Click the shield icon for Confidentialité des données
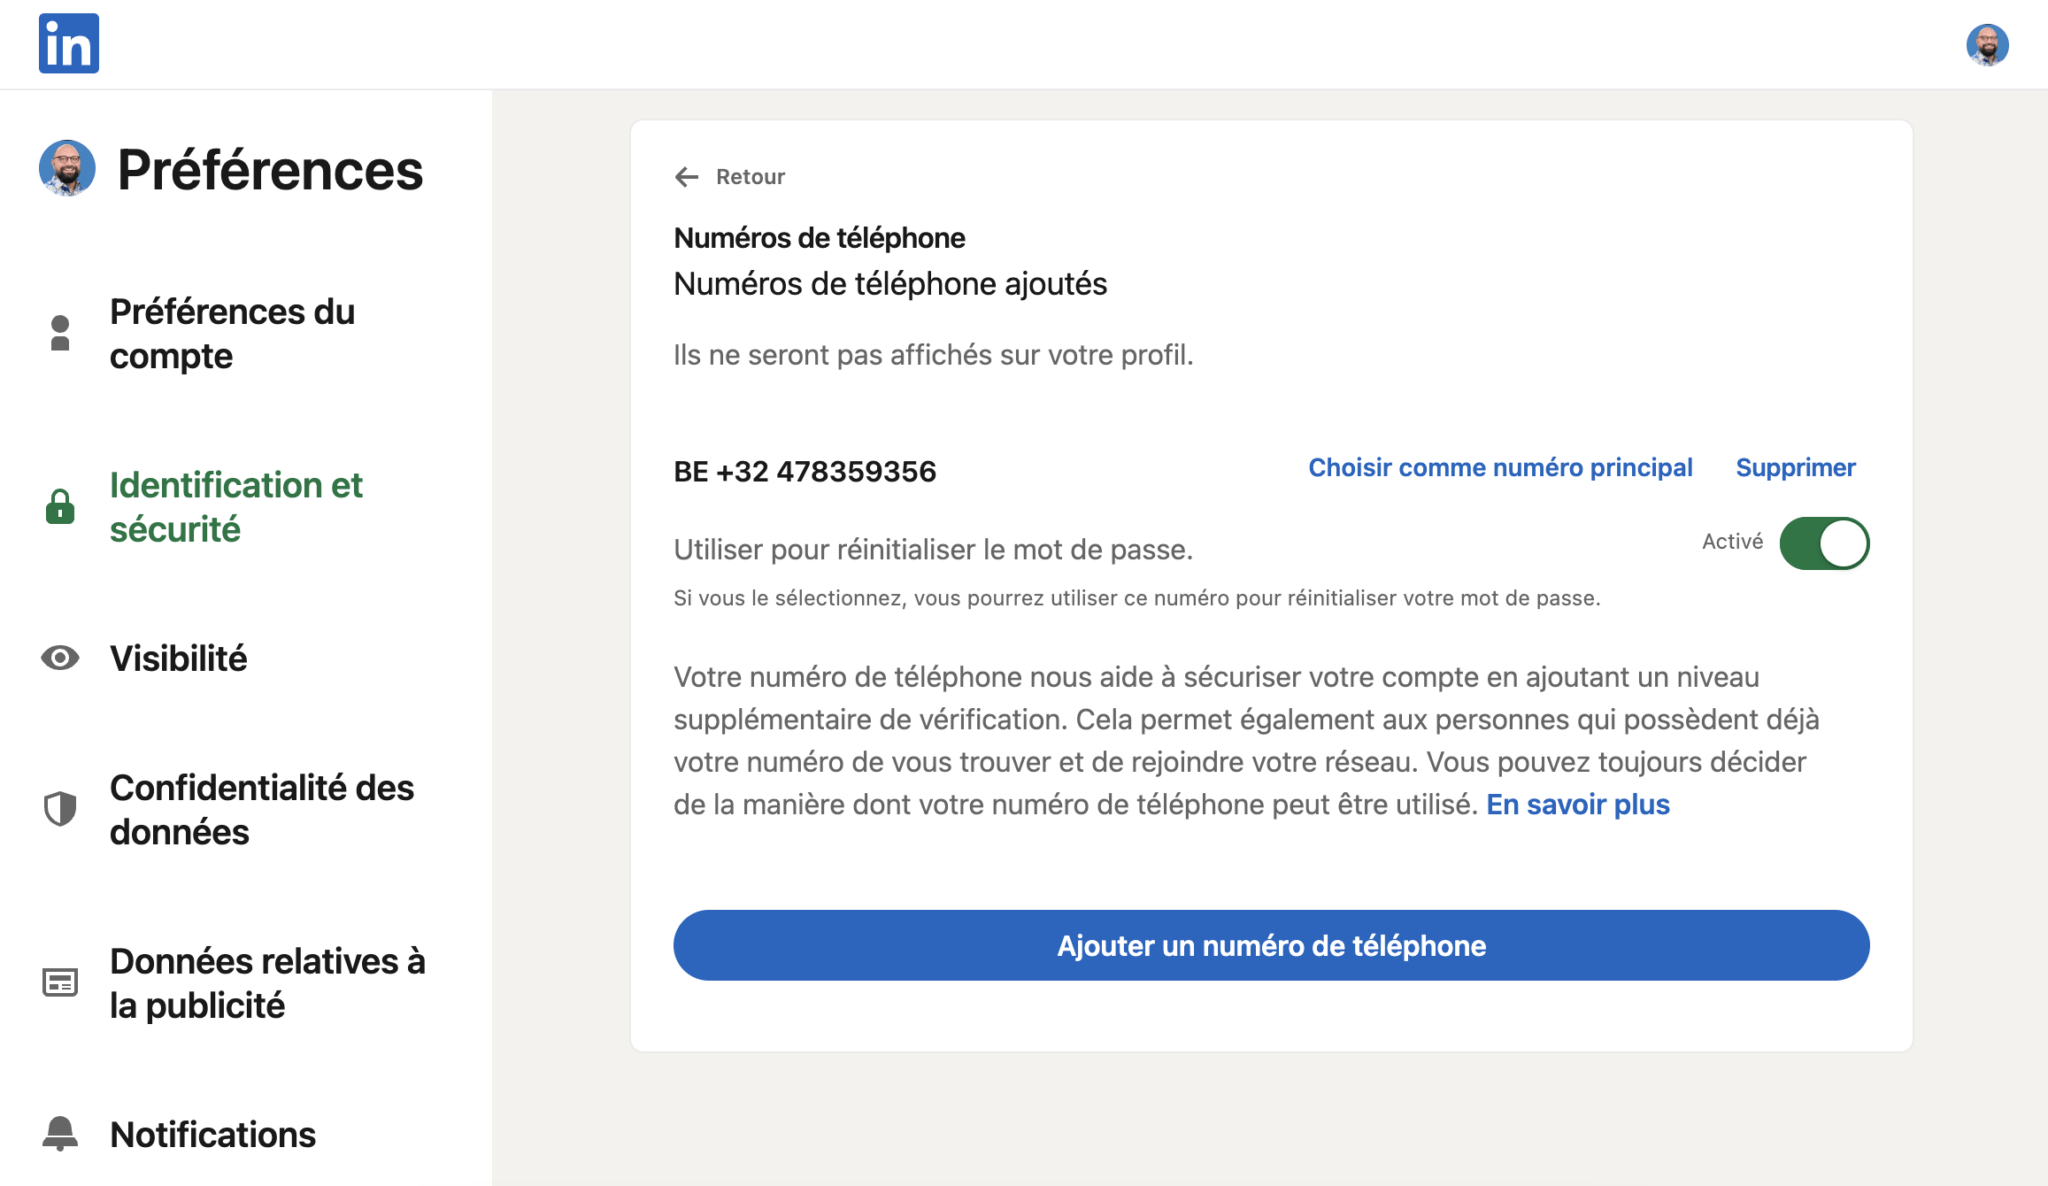This screenshot has height=1186, width=2048. coord(60,809)
